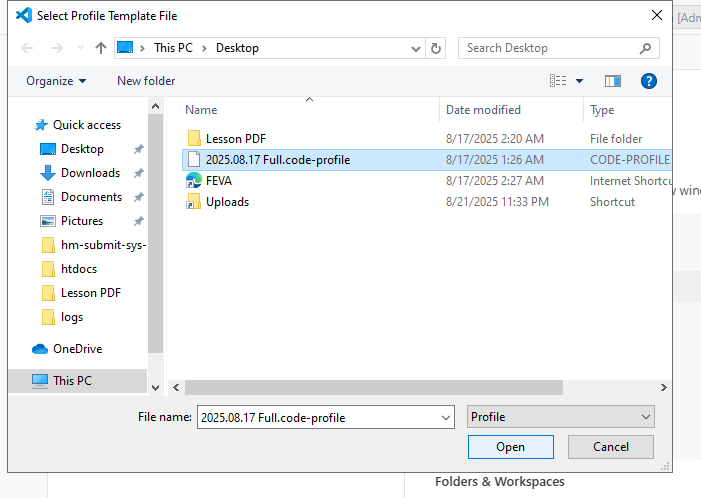Cancel the file selection dialog
This screenshot has width=701, height=498.
[x=610, y=447]
